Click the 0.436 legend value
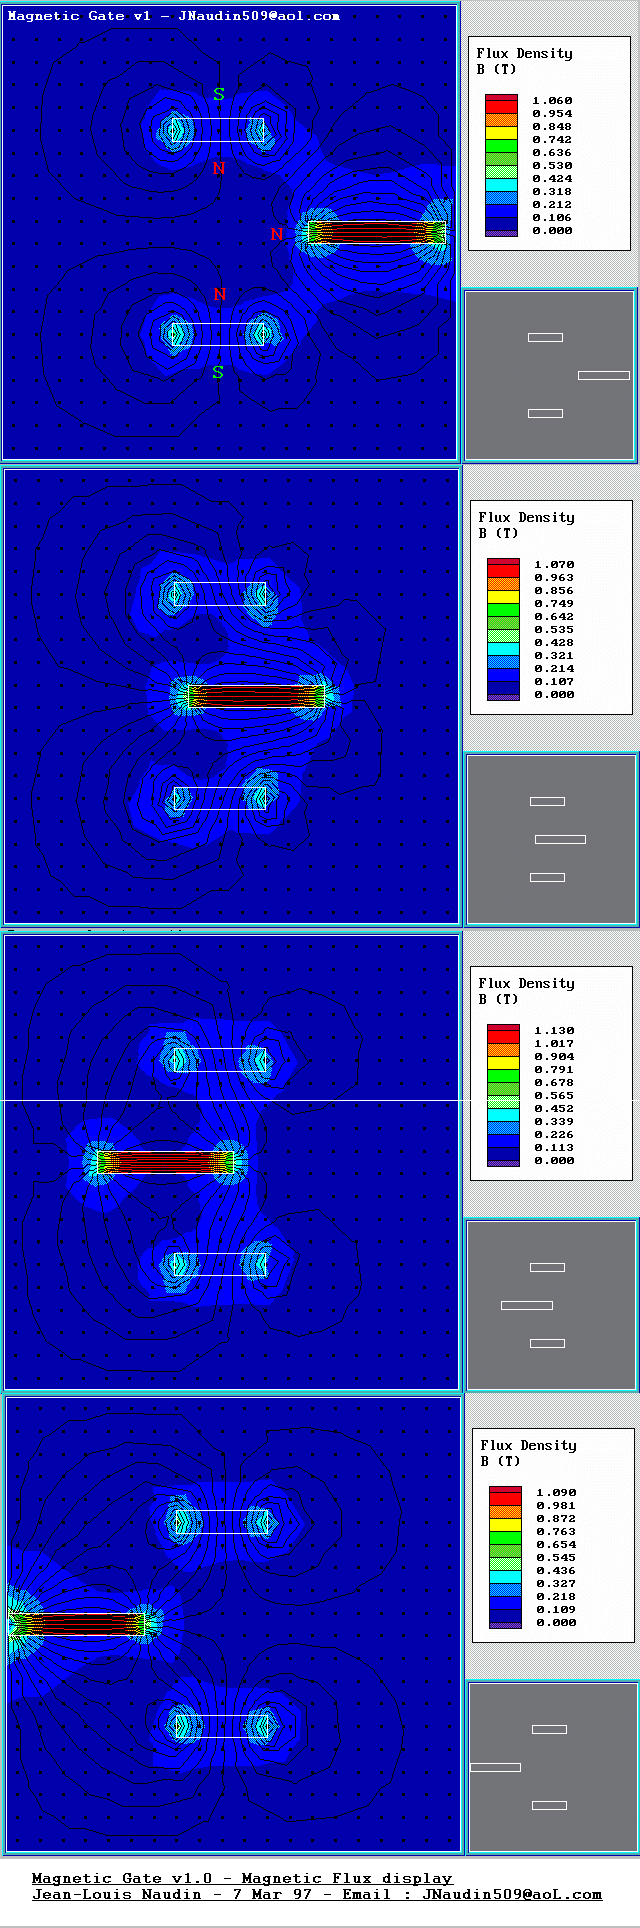This screenshot has height=1928, width=640. coord(556,1571)
